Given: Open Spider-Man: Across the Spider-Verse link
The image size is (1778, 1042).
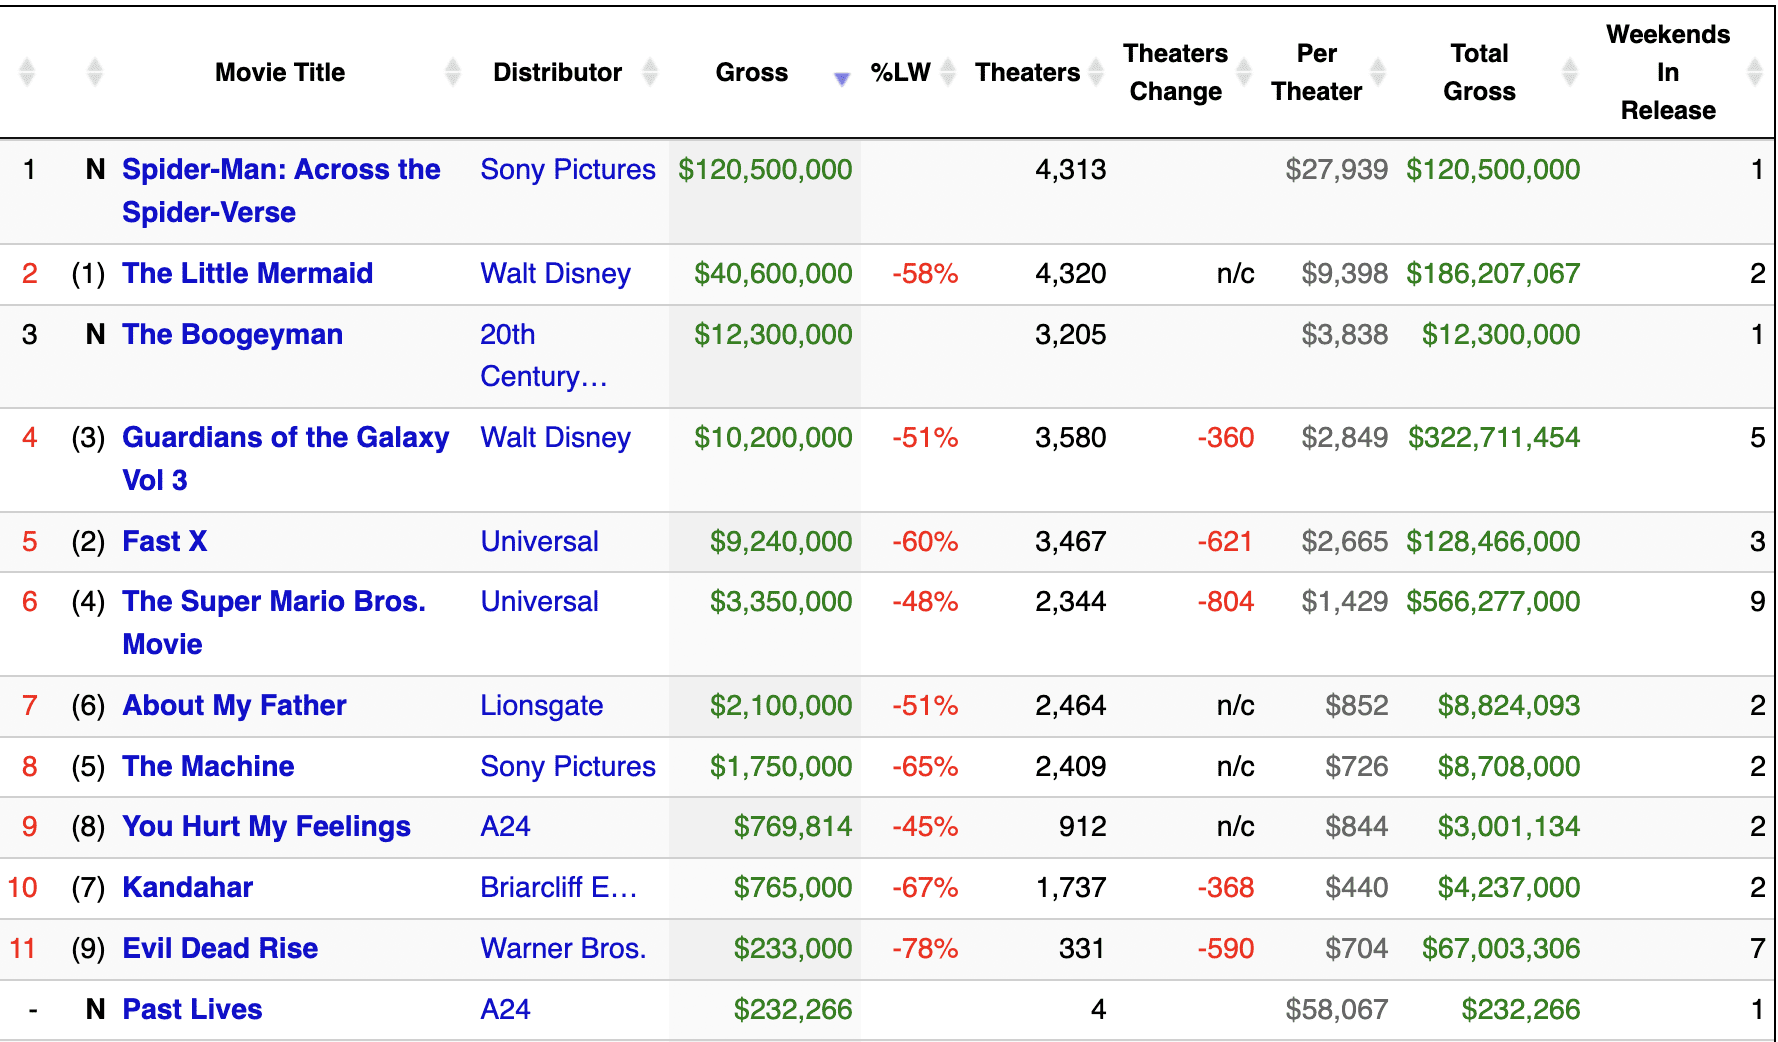Looking at the screenshot, I should click(281, 191).
